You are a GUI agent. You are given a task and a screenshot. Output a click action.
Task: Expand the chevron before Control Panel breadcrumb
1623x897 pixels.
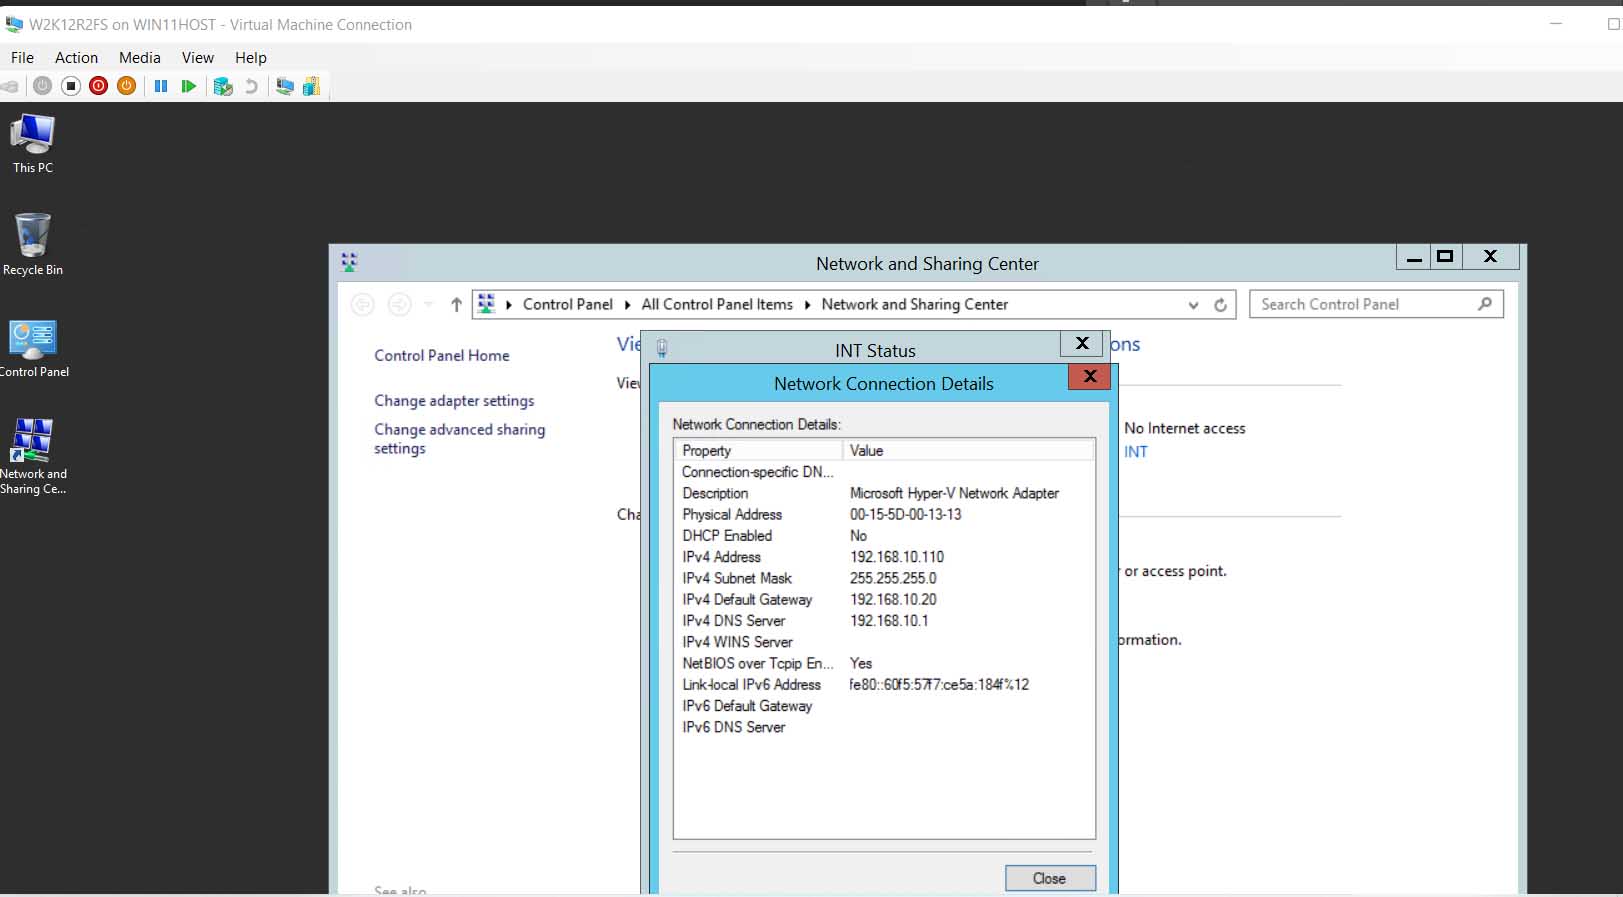point(508,305)
